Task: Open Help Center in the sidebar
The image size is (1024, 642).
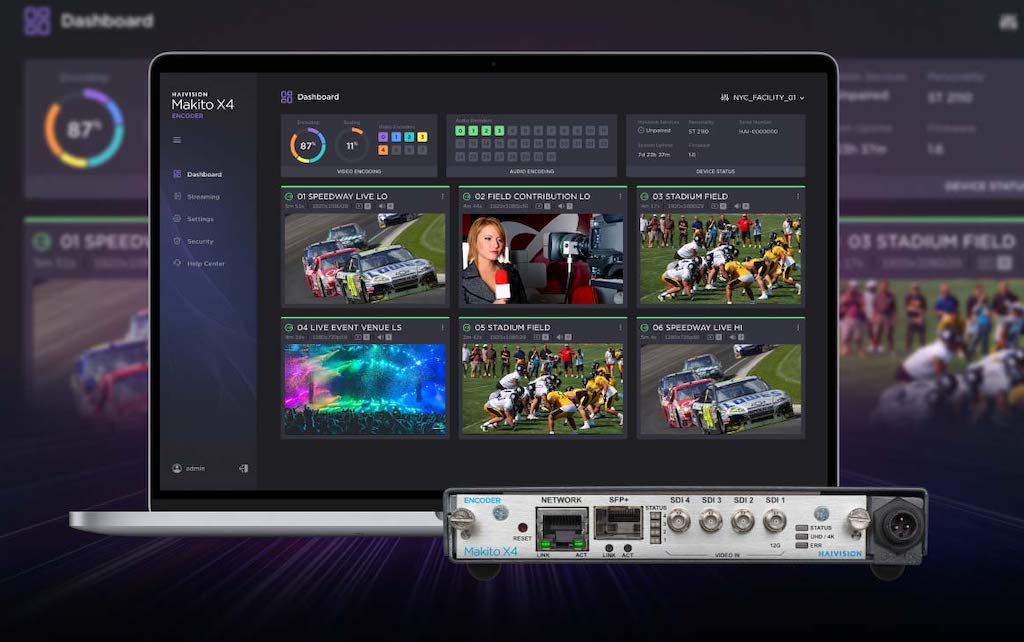Action: pyautogui.click(x=199, y=263)
